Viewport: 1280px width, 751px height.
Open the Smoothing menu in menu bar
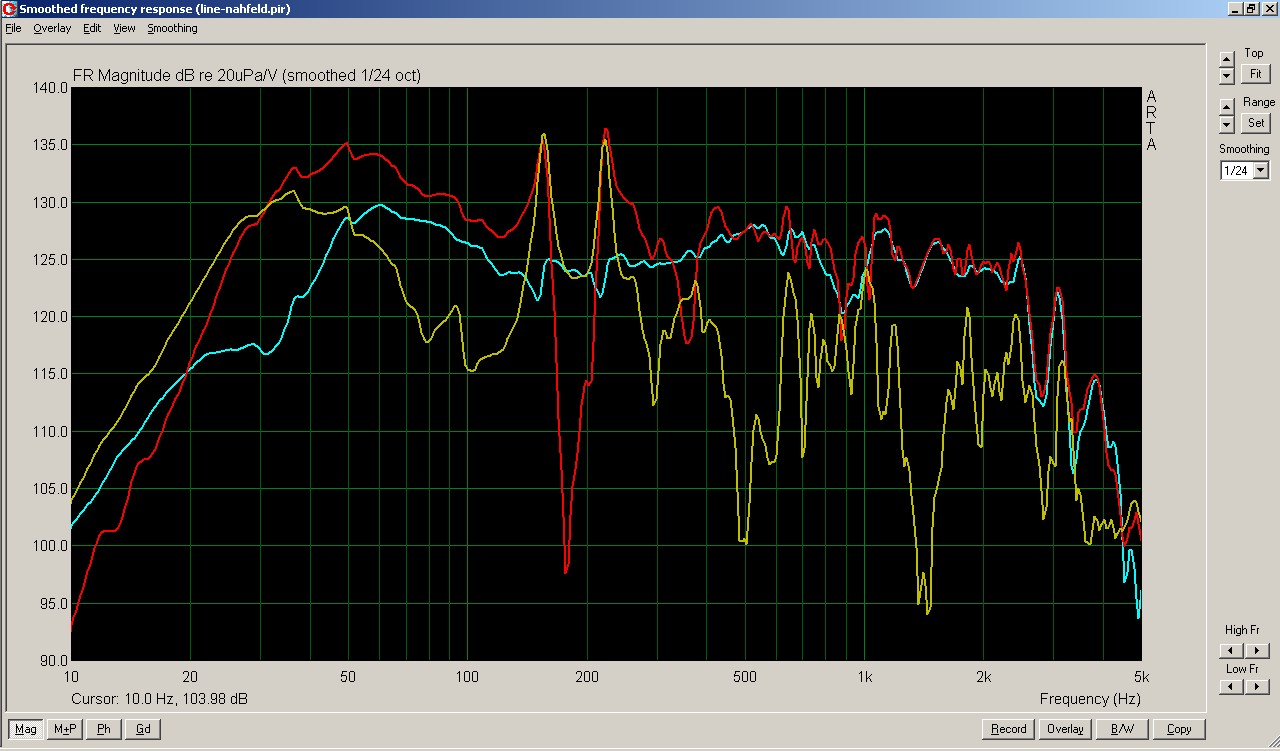tap(172, 28)
